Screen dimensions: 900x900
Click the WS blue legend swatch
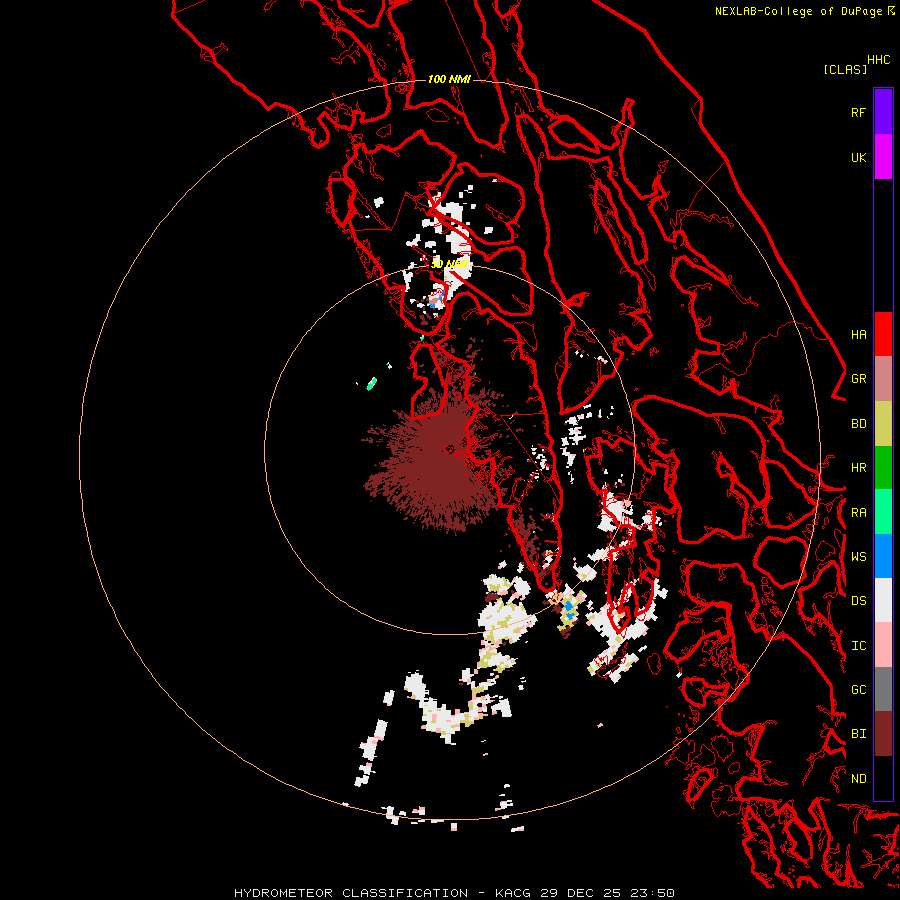pos(883,556)
